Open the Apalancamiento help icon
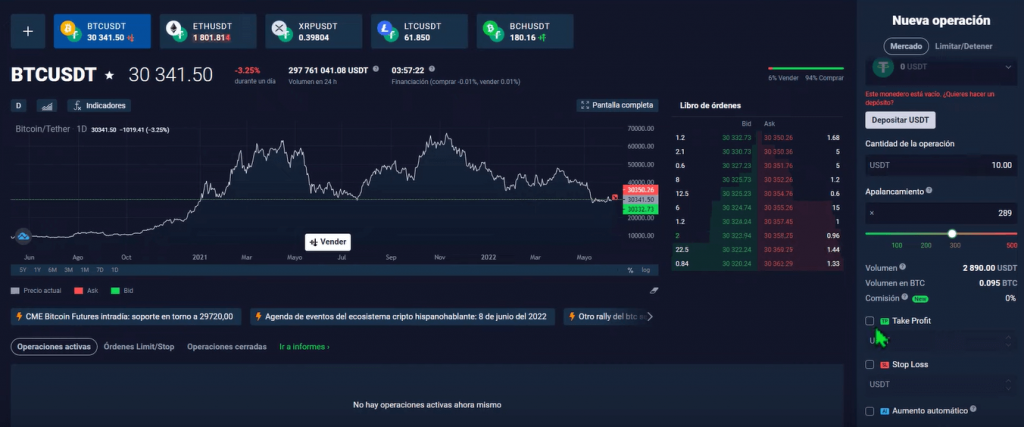 929,191
